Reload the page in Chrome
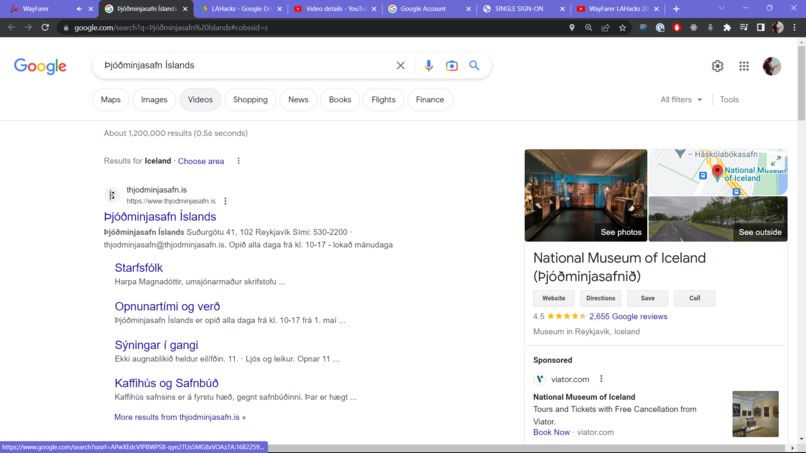Image resolution: width=806 pixels, height=453 pixels. coord(45,28)
